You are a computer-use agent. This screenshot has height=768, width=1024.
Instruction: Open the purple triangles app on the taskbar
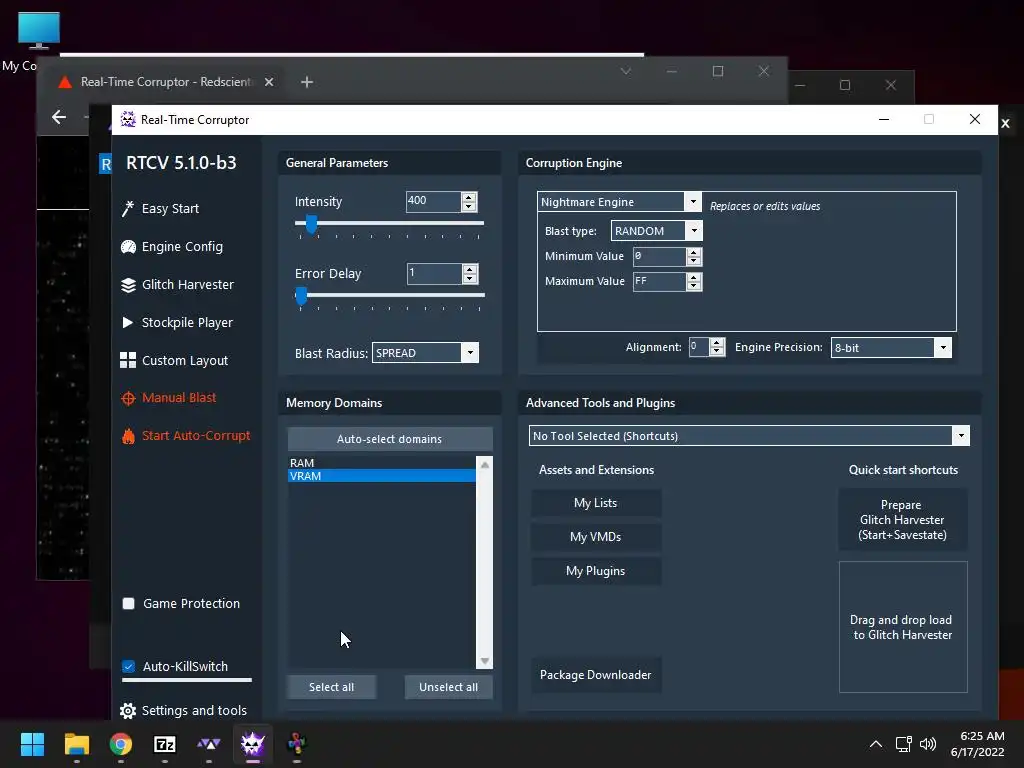tap(208, 744)
